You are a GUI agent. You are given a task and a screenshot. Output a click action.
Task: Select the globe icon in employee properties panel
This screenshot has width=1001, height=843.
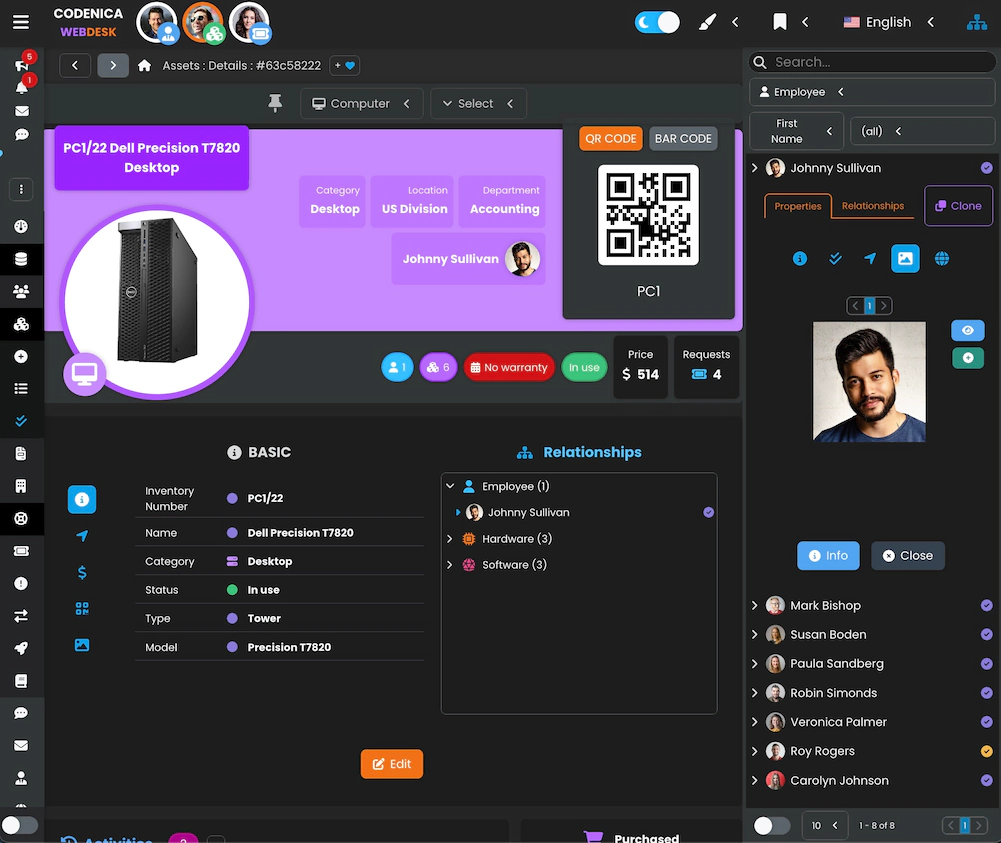pyautogui.click(x=941, y=258)
